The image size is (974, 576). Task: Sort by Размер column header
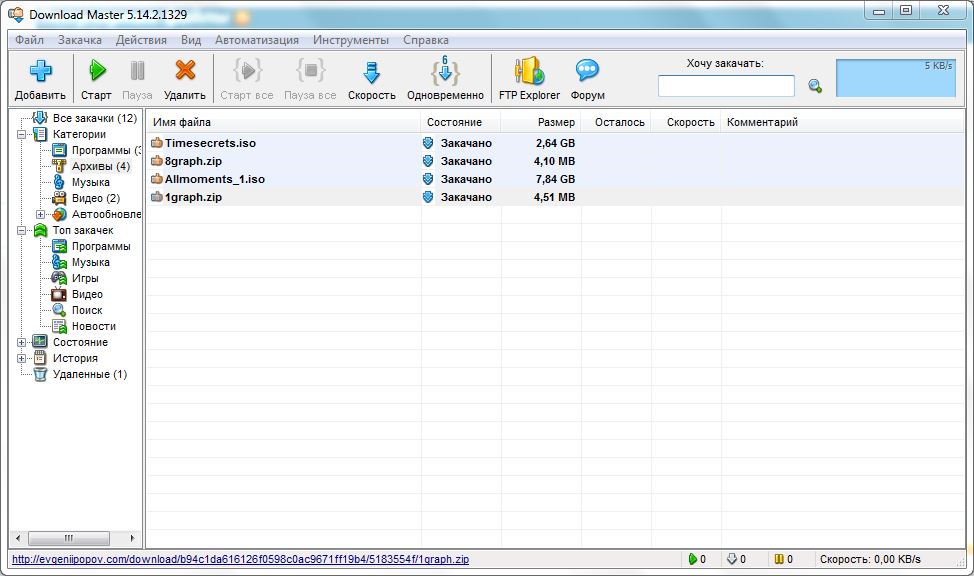541,122
